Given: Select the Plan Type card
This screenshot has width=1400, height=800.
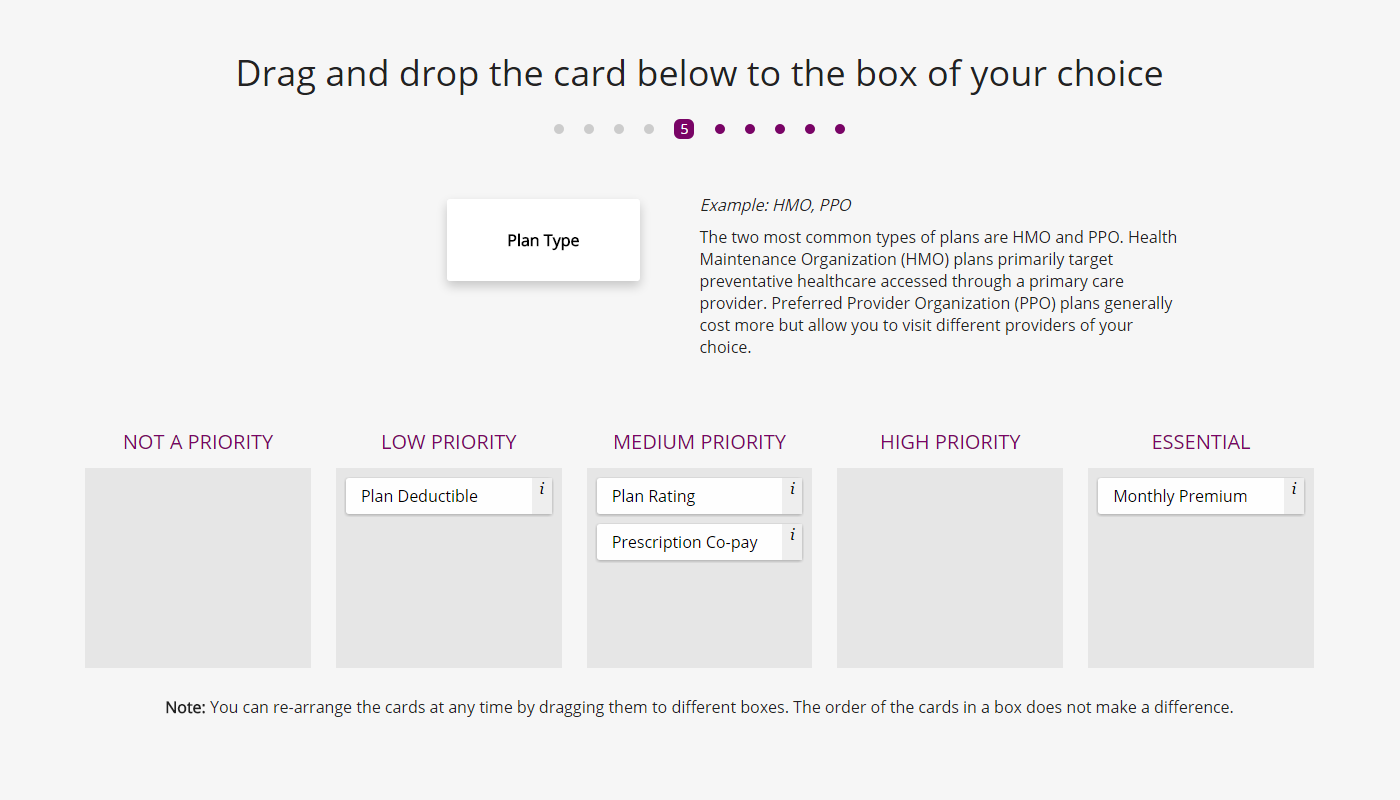Looking at the screenshot, I should [543, 240].
